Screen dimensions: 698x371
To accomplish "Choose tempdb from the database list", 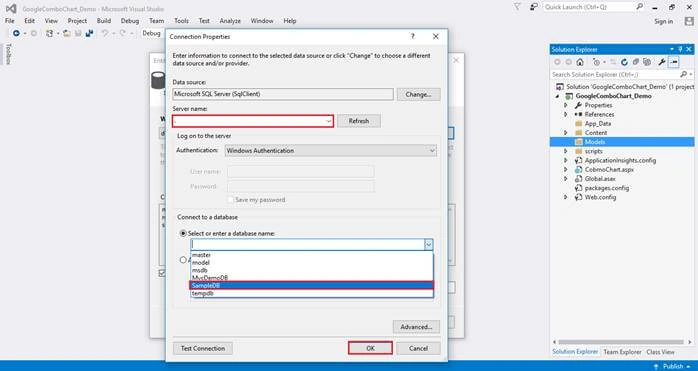I will coord(312,294).
